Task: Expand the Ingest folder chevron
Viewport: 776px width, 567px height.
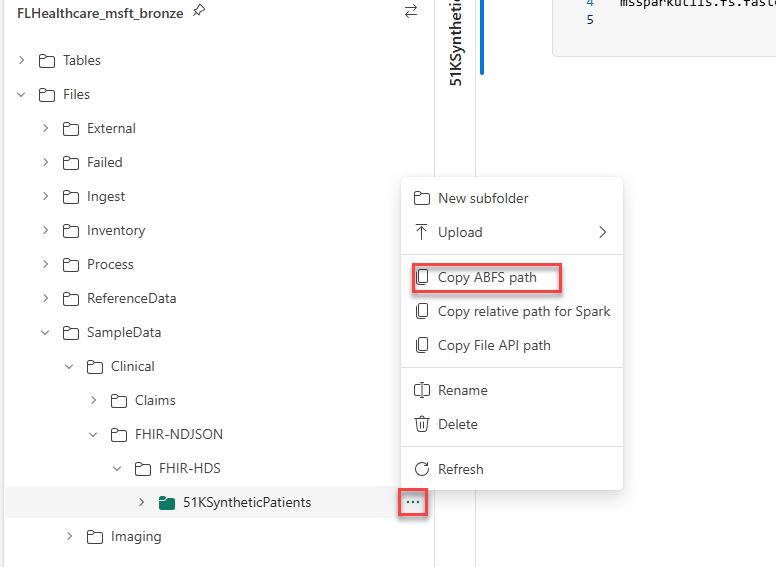Action: (46, 196)
